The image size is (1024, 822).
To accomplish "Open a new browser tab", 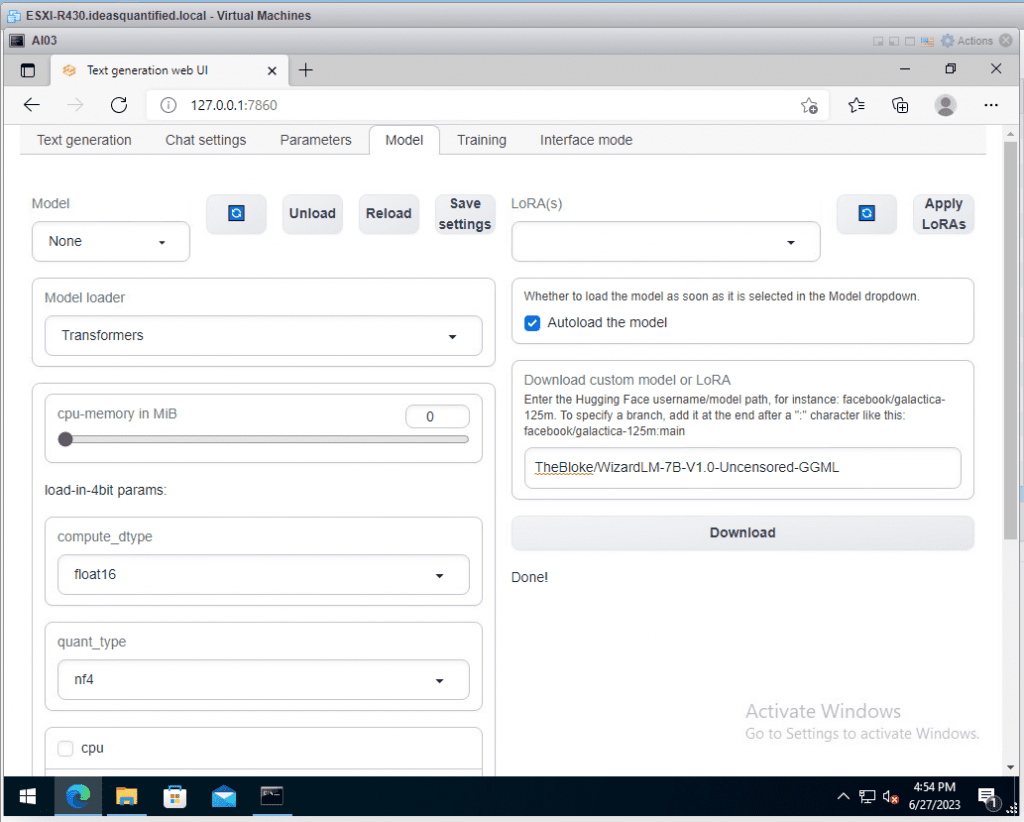I will pyautogui.click(x=306, y=70).
